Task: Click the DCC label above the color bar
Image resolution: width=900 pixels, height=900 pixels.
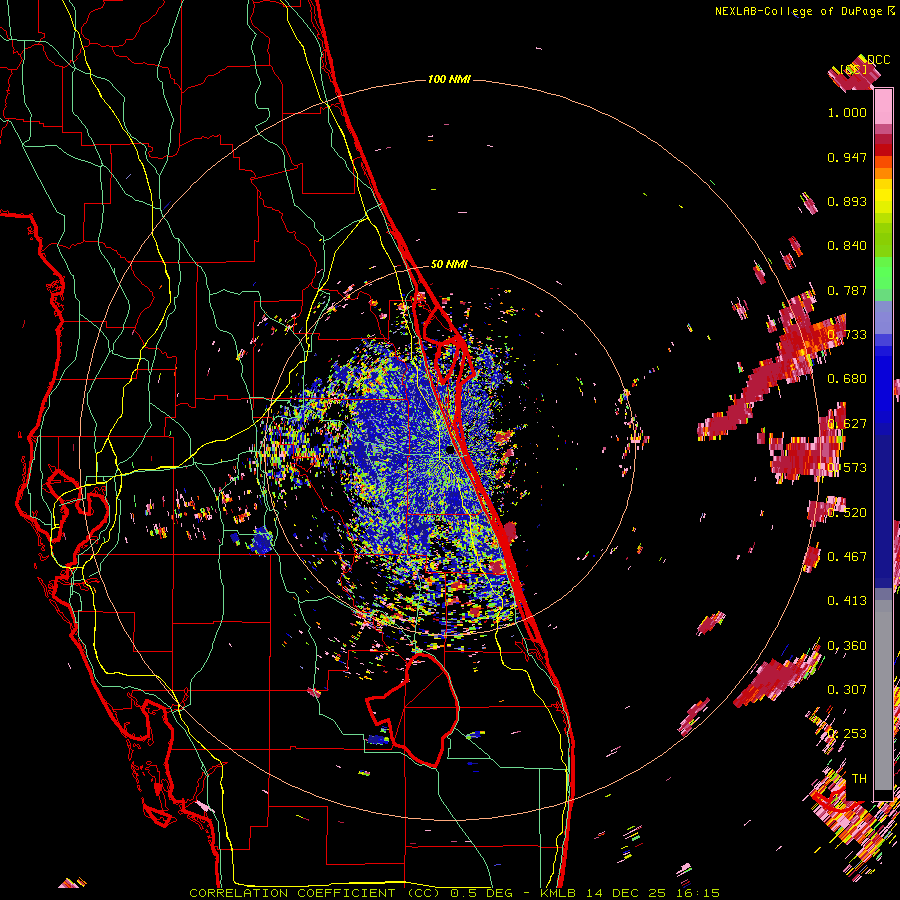Action: pos(878,60)
